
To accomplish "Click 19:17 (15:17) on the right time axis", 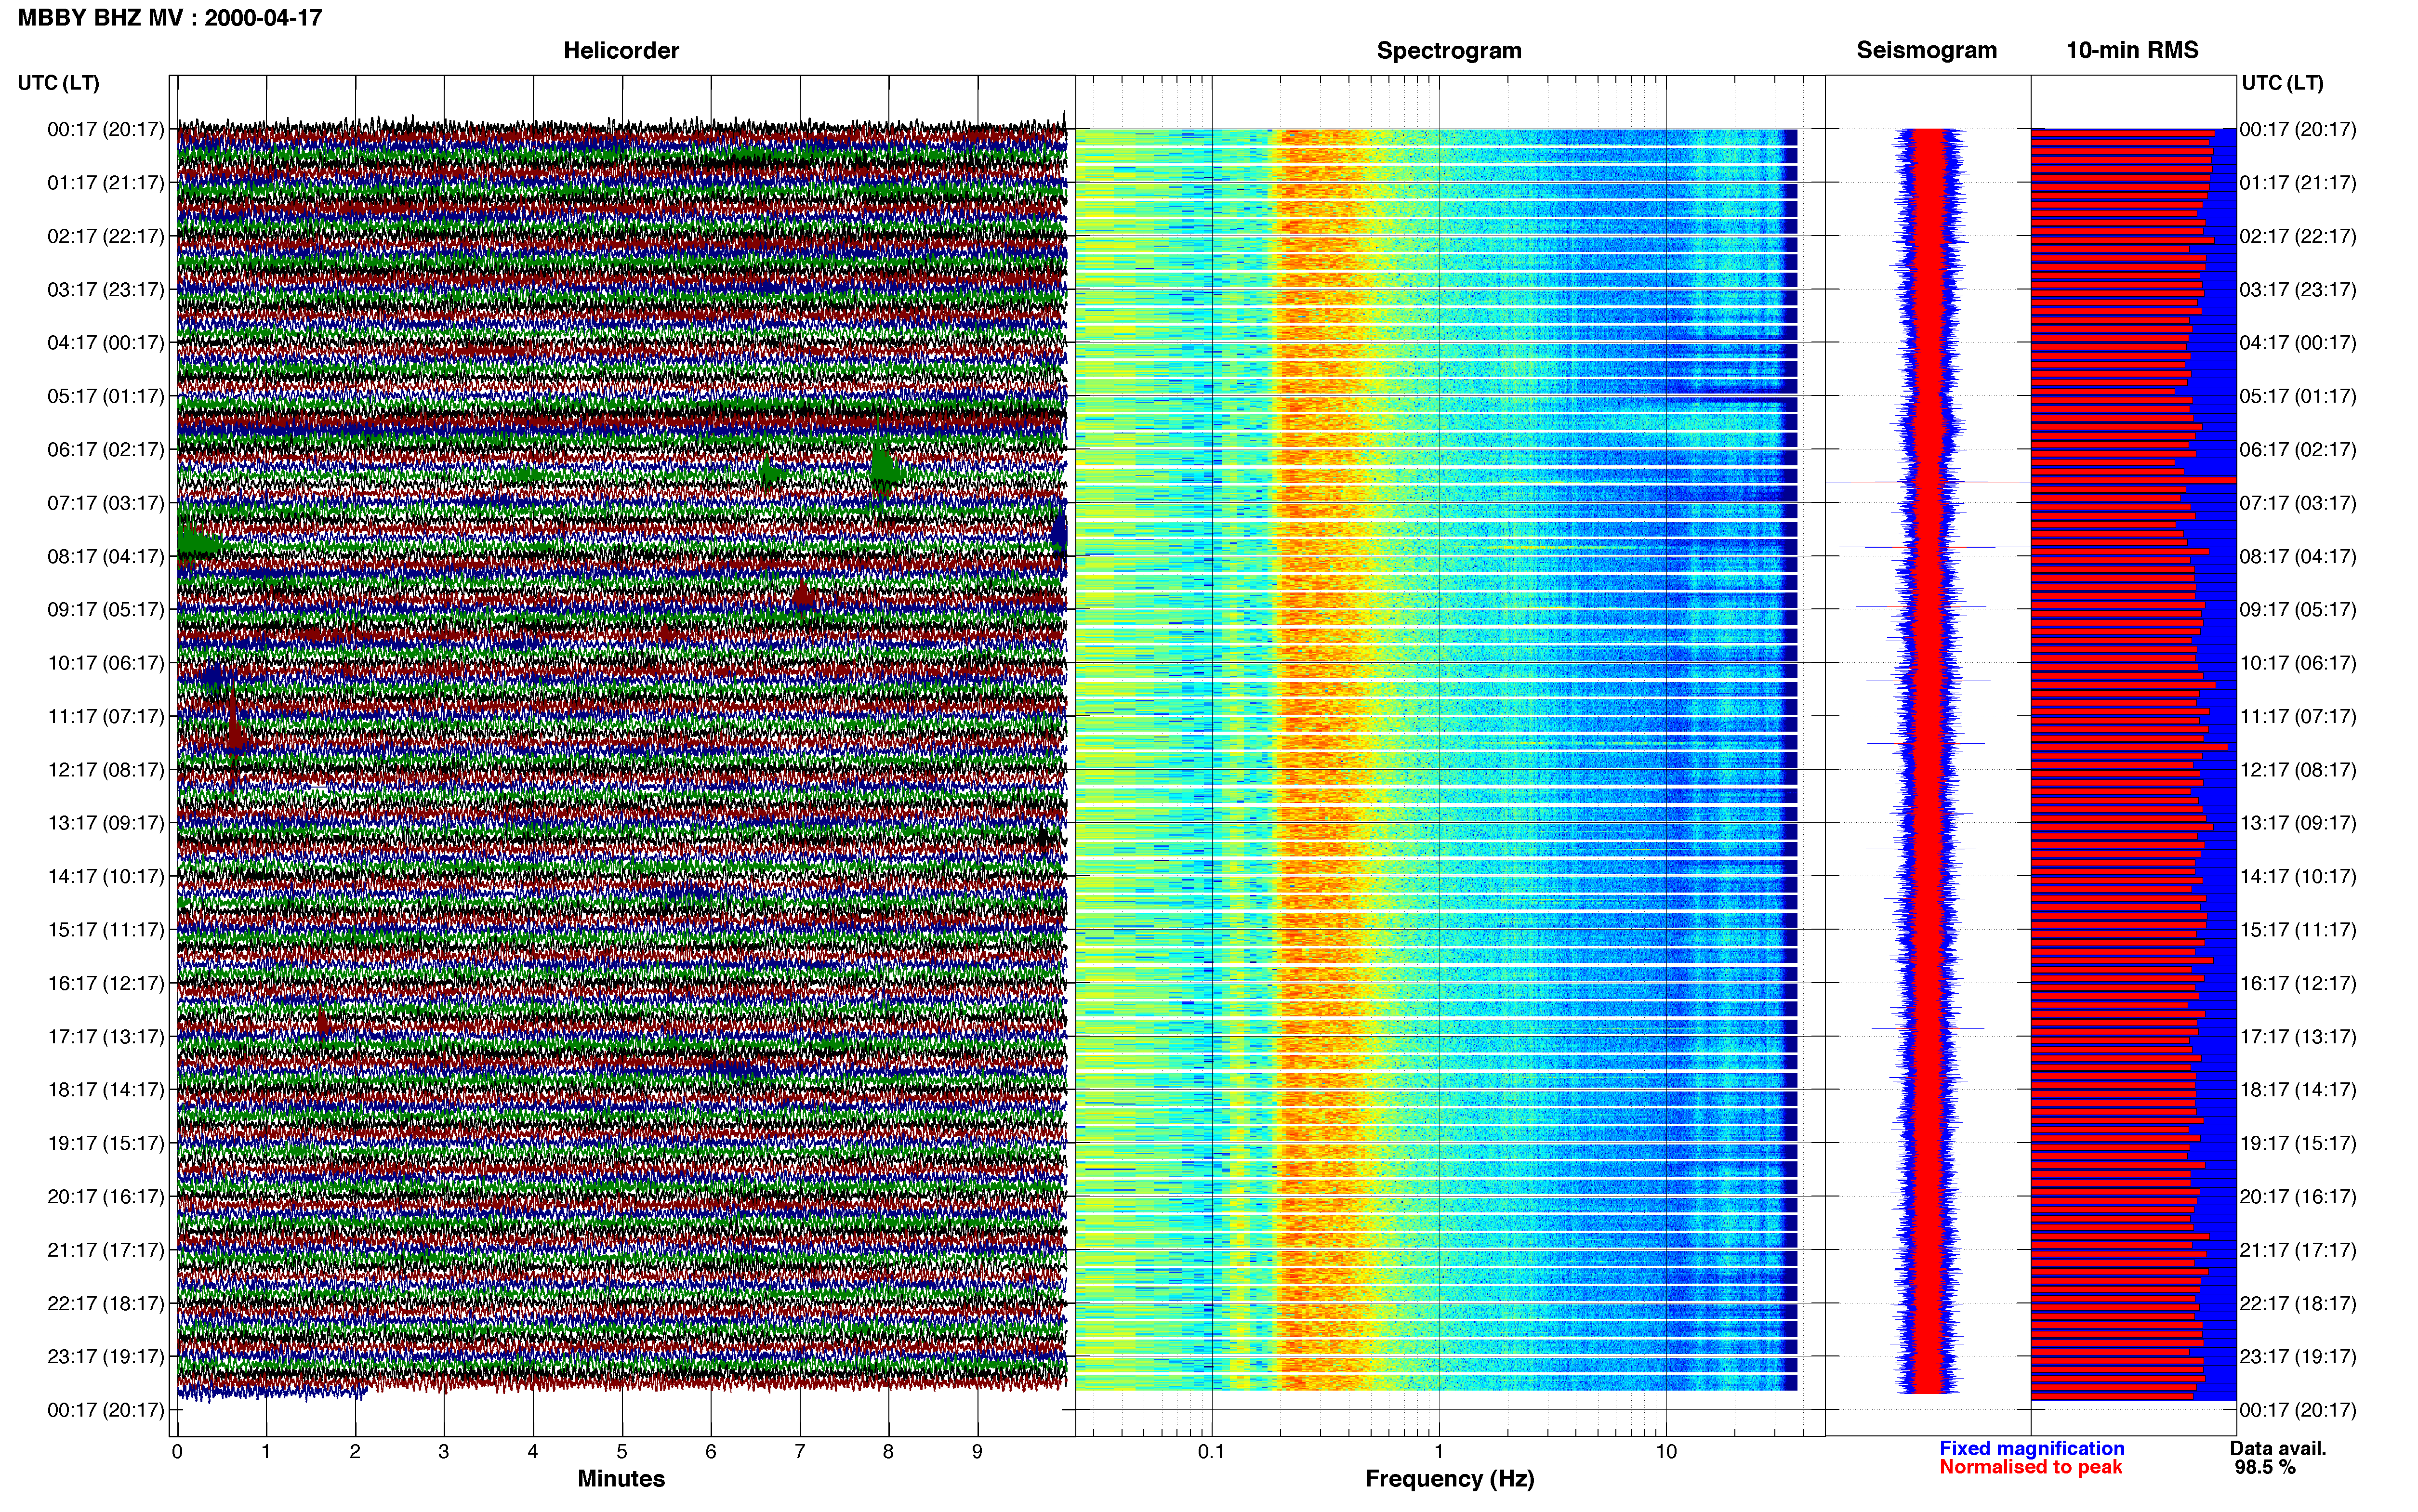I will pyautogui.click(x=2298, y=1143).
